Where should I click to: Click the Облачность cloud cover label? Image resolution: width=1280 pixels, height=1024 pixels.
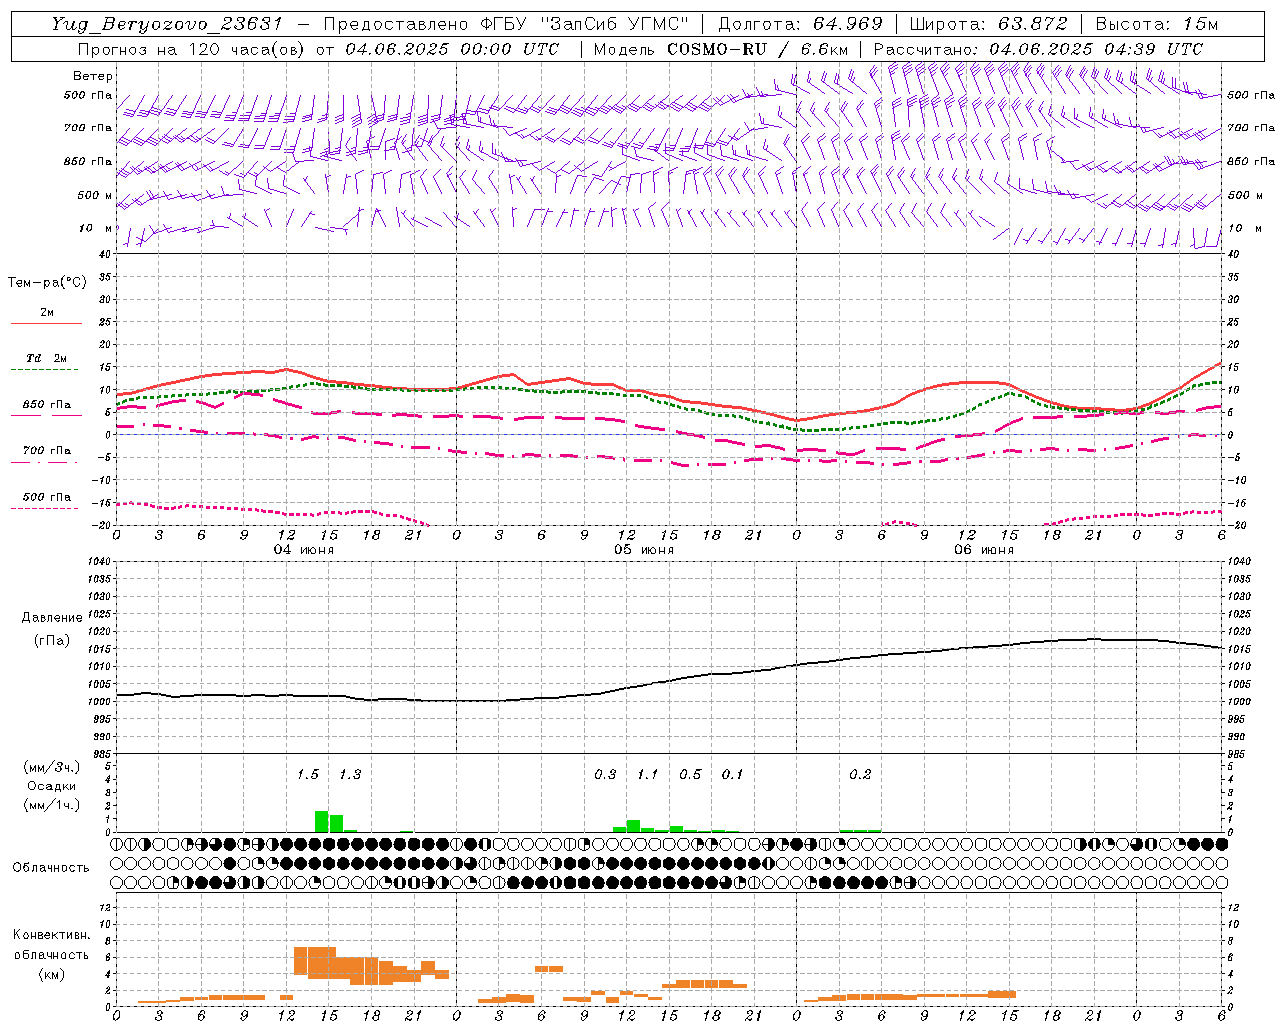[x=51, y=868]
